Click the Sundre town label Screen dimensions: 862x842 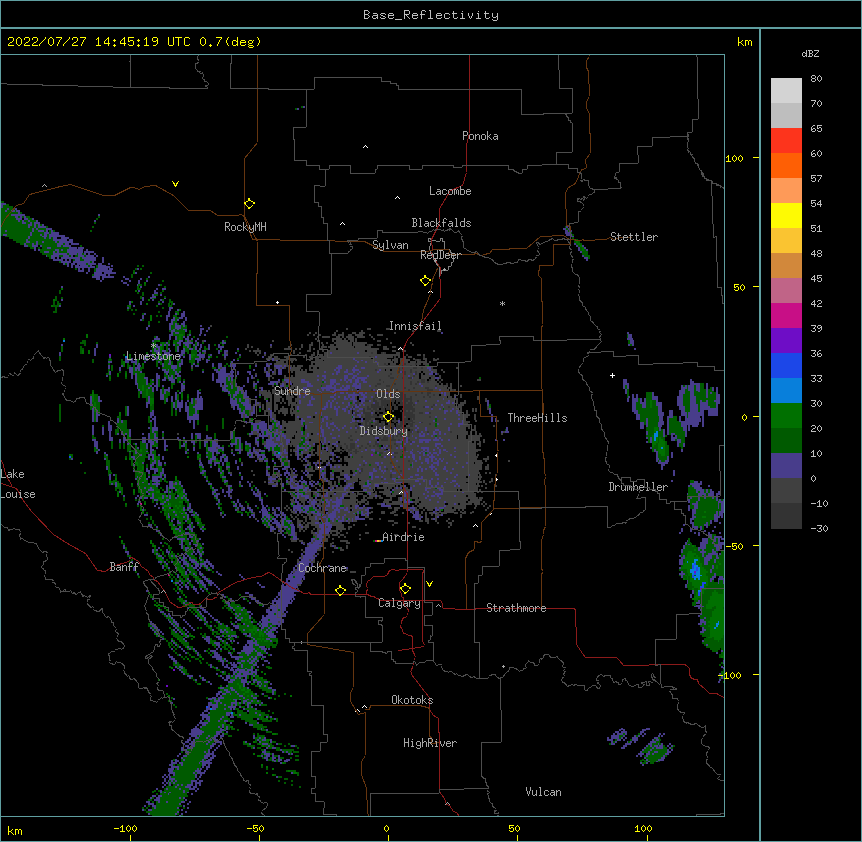click(x=292, y=391)
